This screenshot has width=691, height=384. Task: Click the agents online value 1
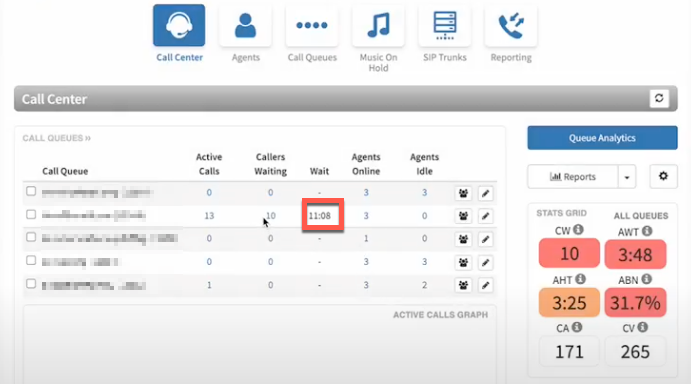366,239
